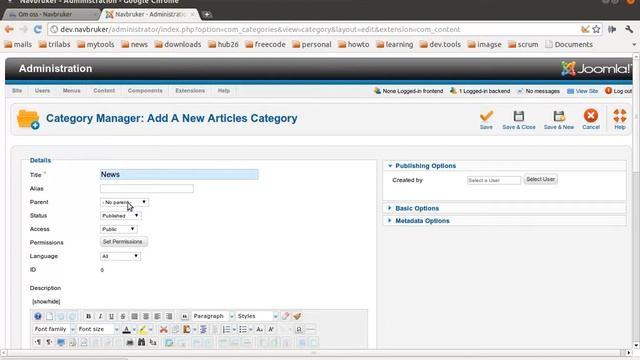Open the Parent category dropdown

point(124,202)
